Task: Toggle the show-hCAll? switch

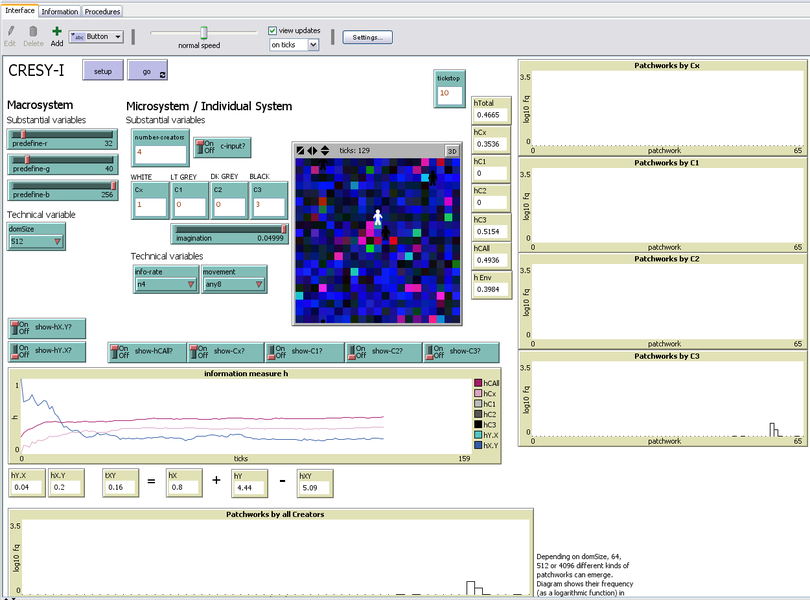Action: tap(147, 352)
